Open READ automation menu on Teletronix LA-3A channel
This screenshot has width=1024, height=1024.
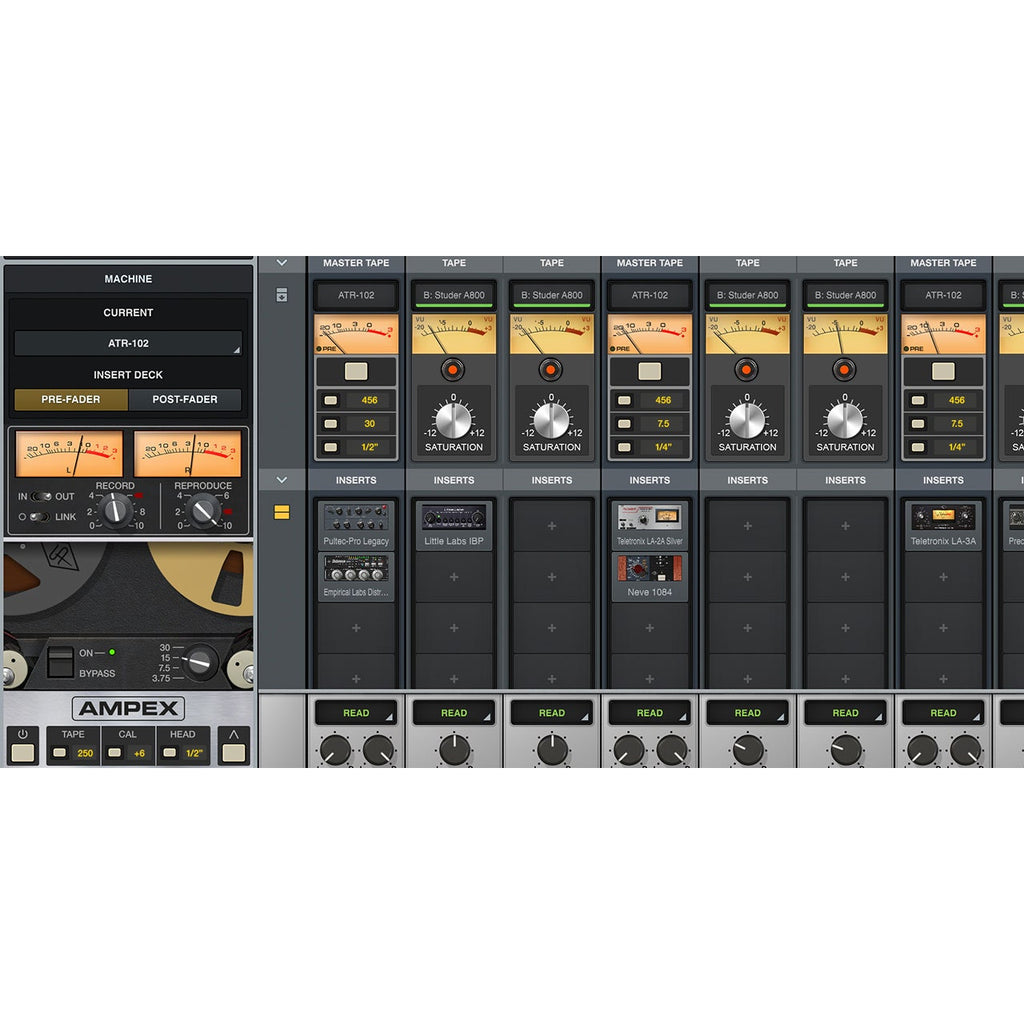pos(943,712)
